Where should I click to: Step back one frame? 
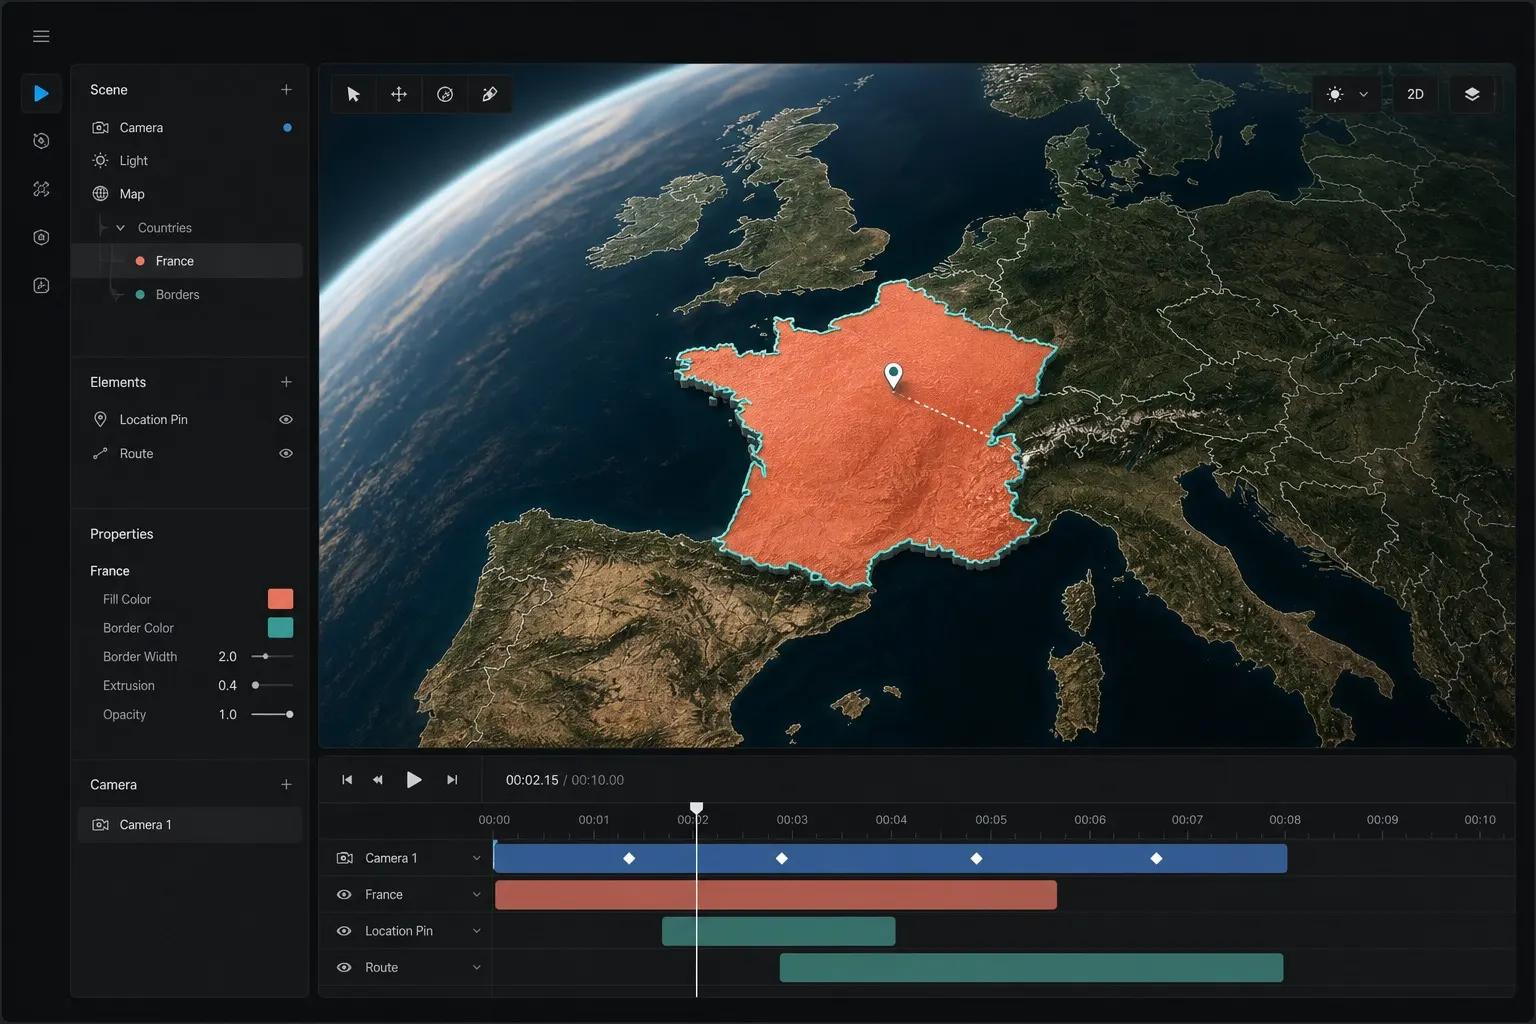click(x=378, y=780)
